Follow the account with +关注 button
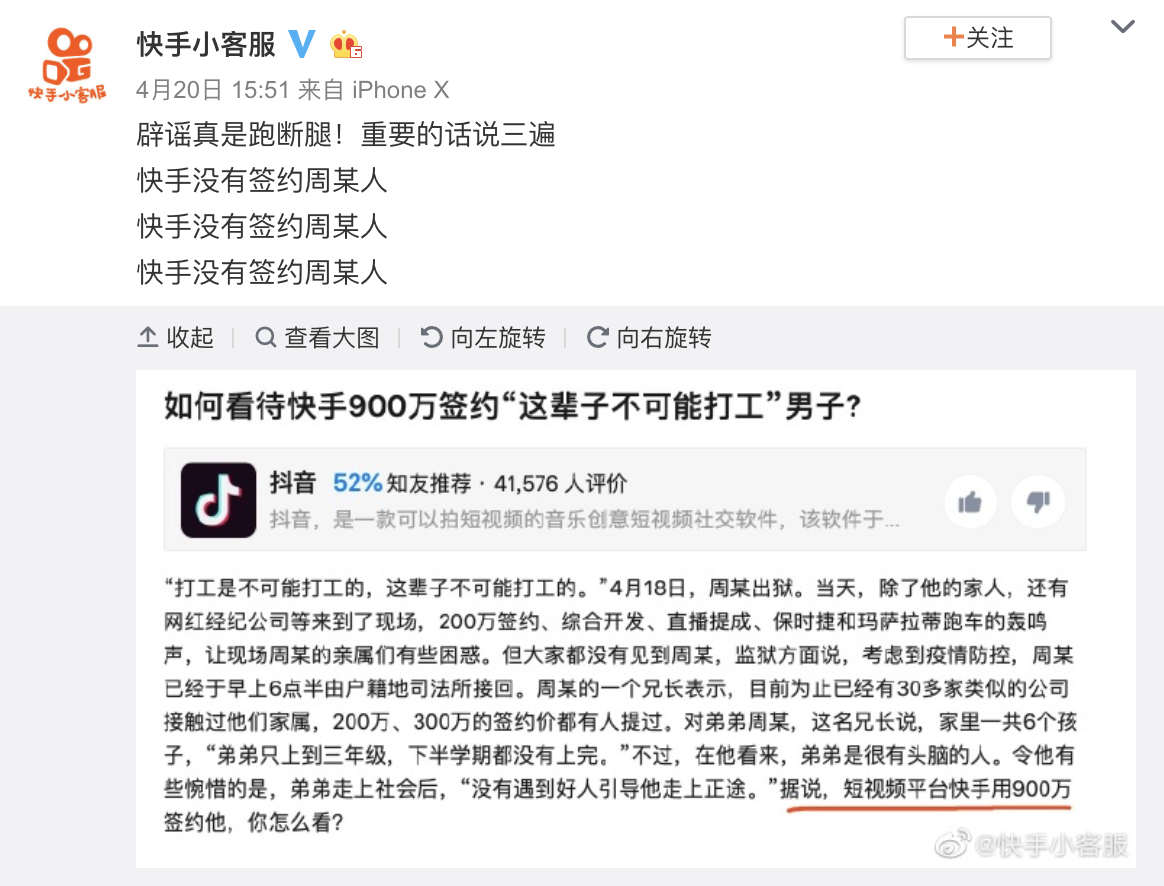 (978, 38)
